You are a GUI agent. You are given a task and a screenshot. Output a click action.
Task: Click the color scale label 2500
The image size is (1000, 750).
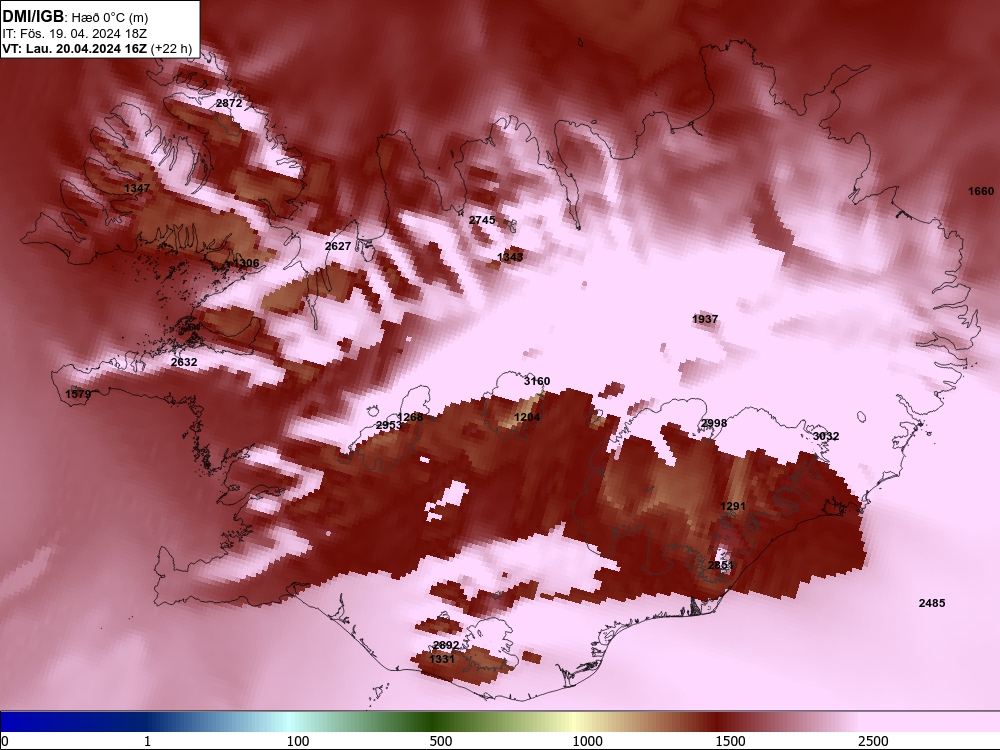tap(873, 741)
